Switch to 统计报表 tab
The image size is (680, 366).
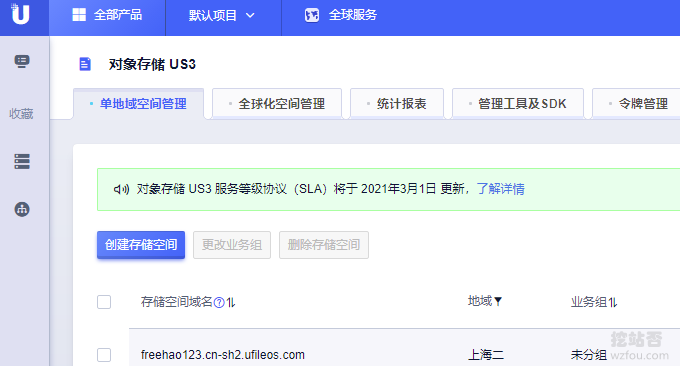click(397, 104)
